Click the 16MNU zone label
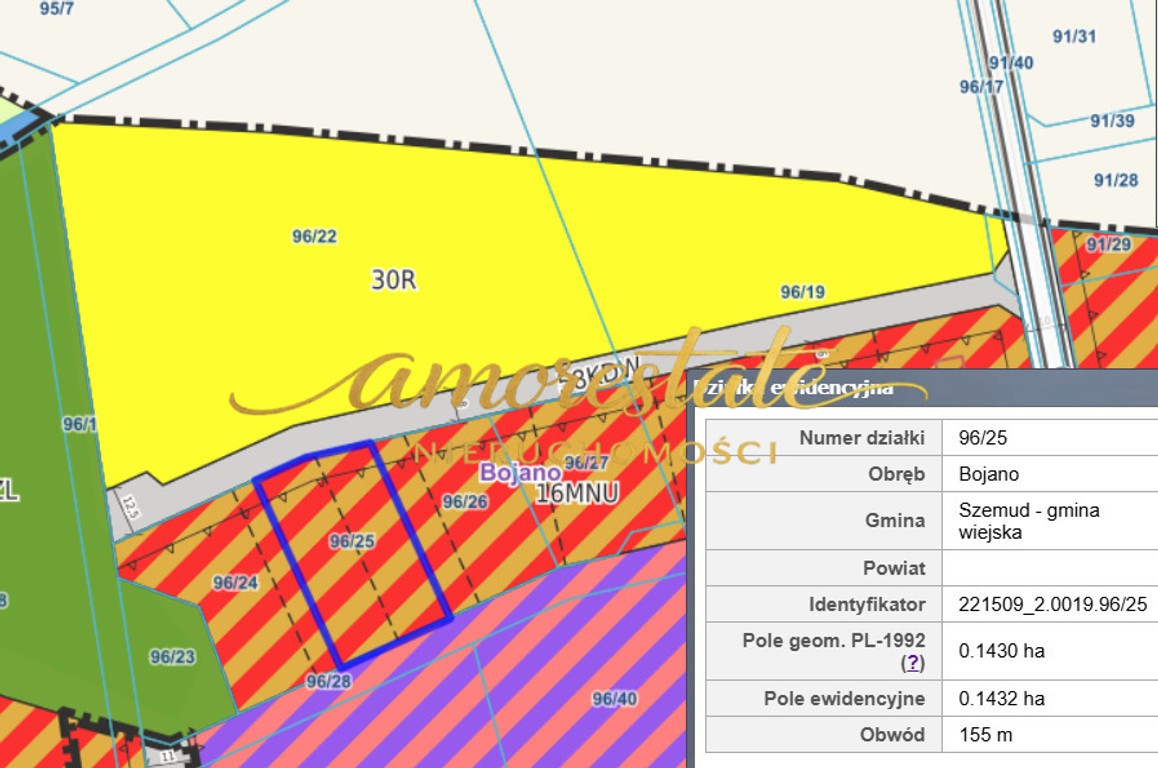The image size is (1158, 768). 577,493
